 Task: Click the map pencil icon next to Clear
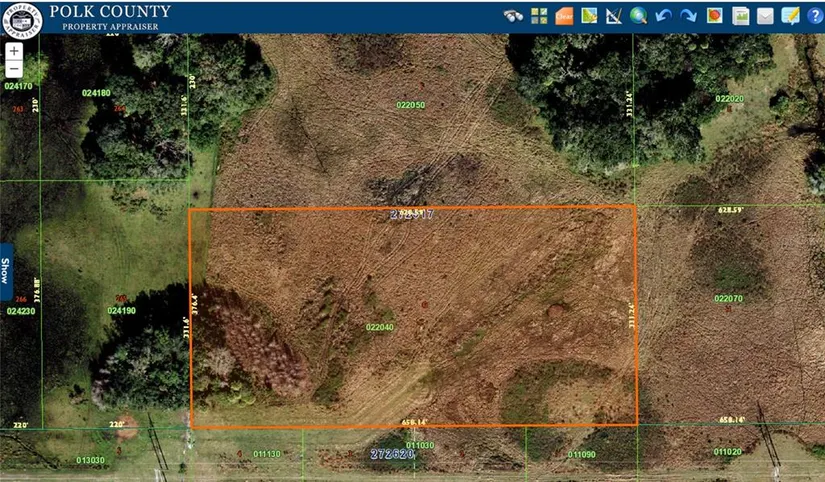(x=589, y=16)
